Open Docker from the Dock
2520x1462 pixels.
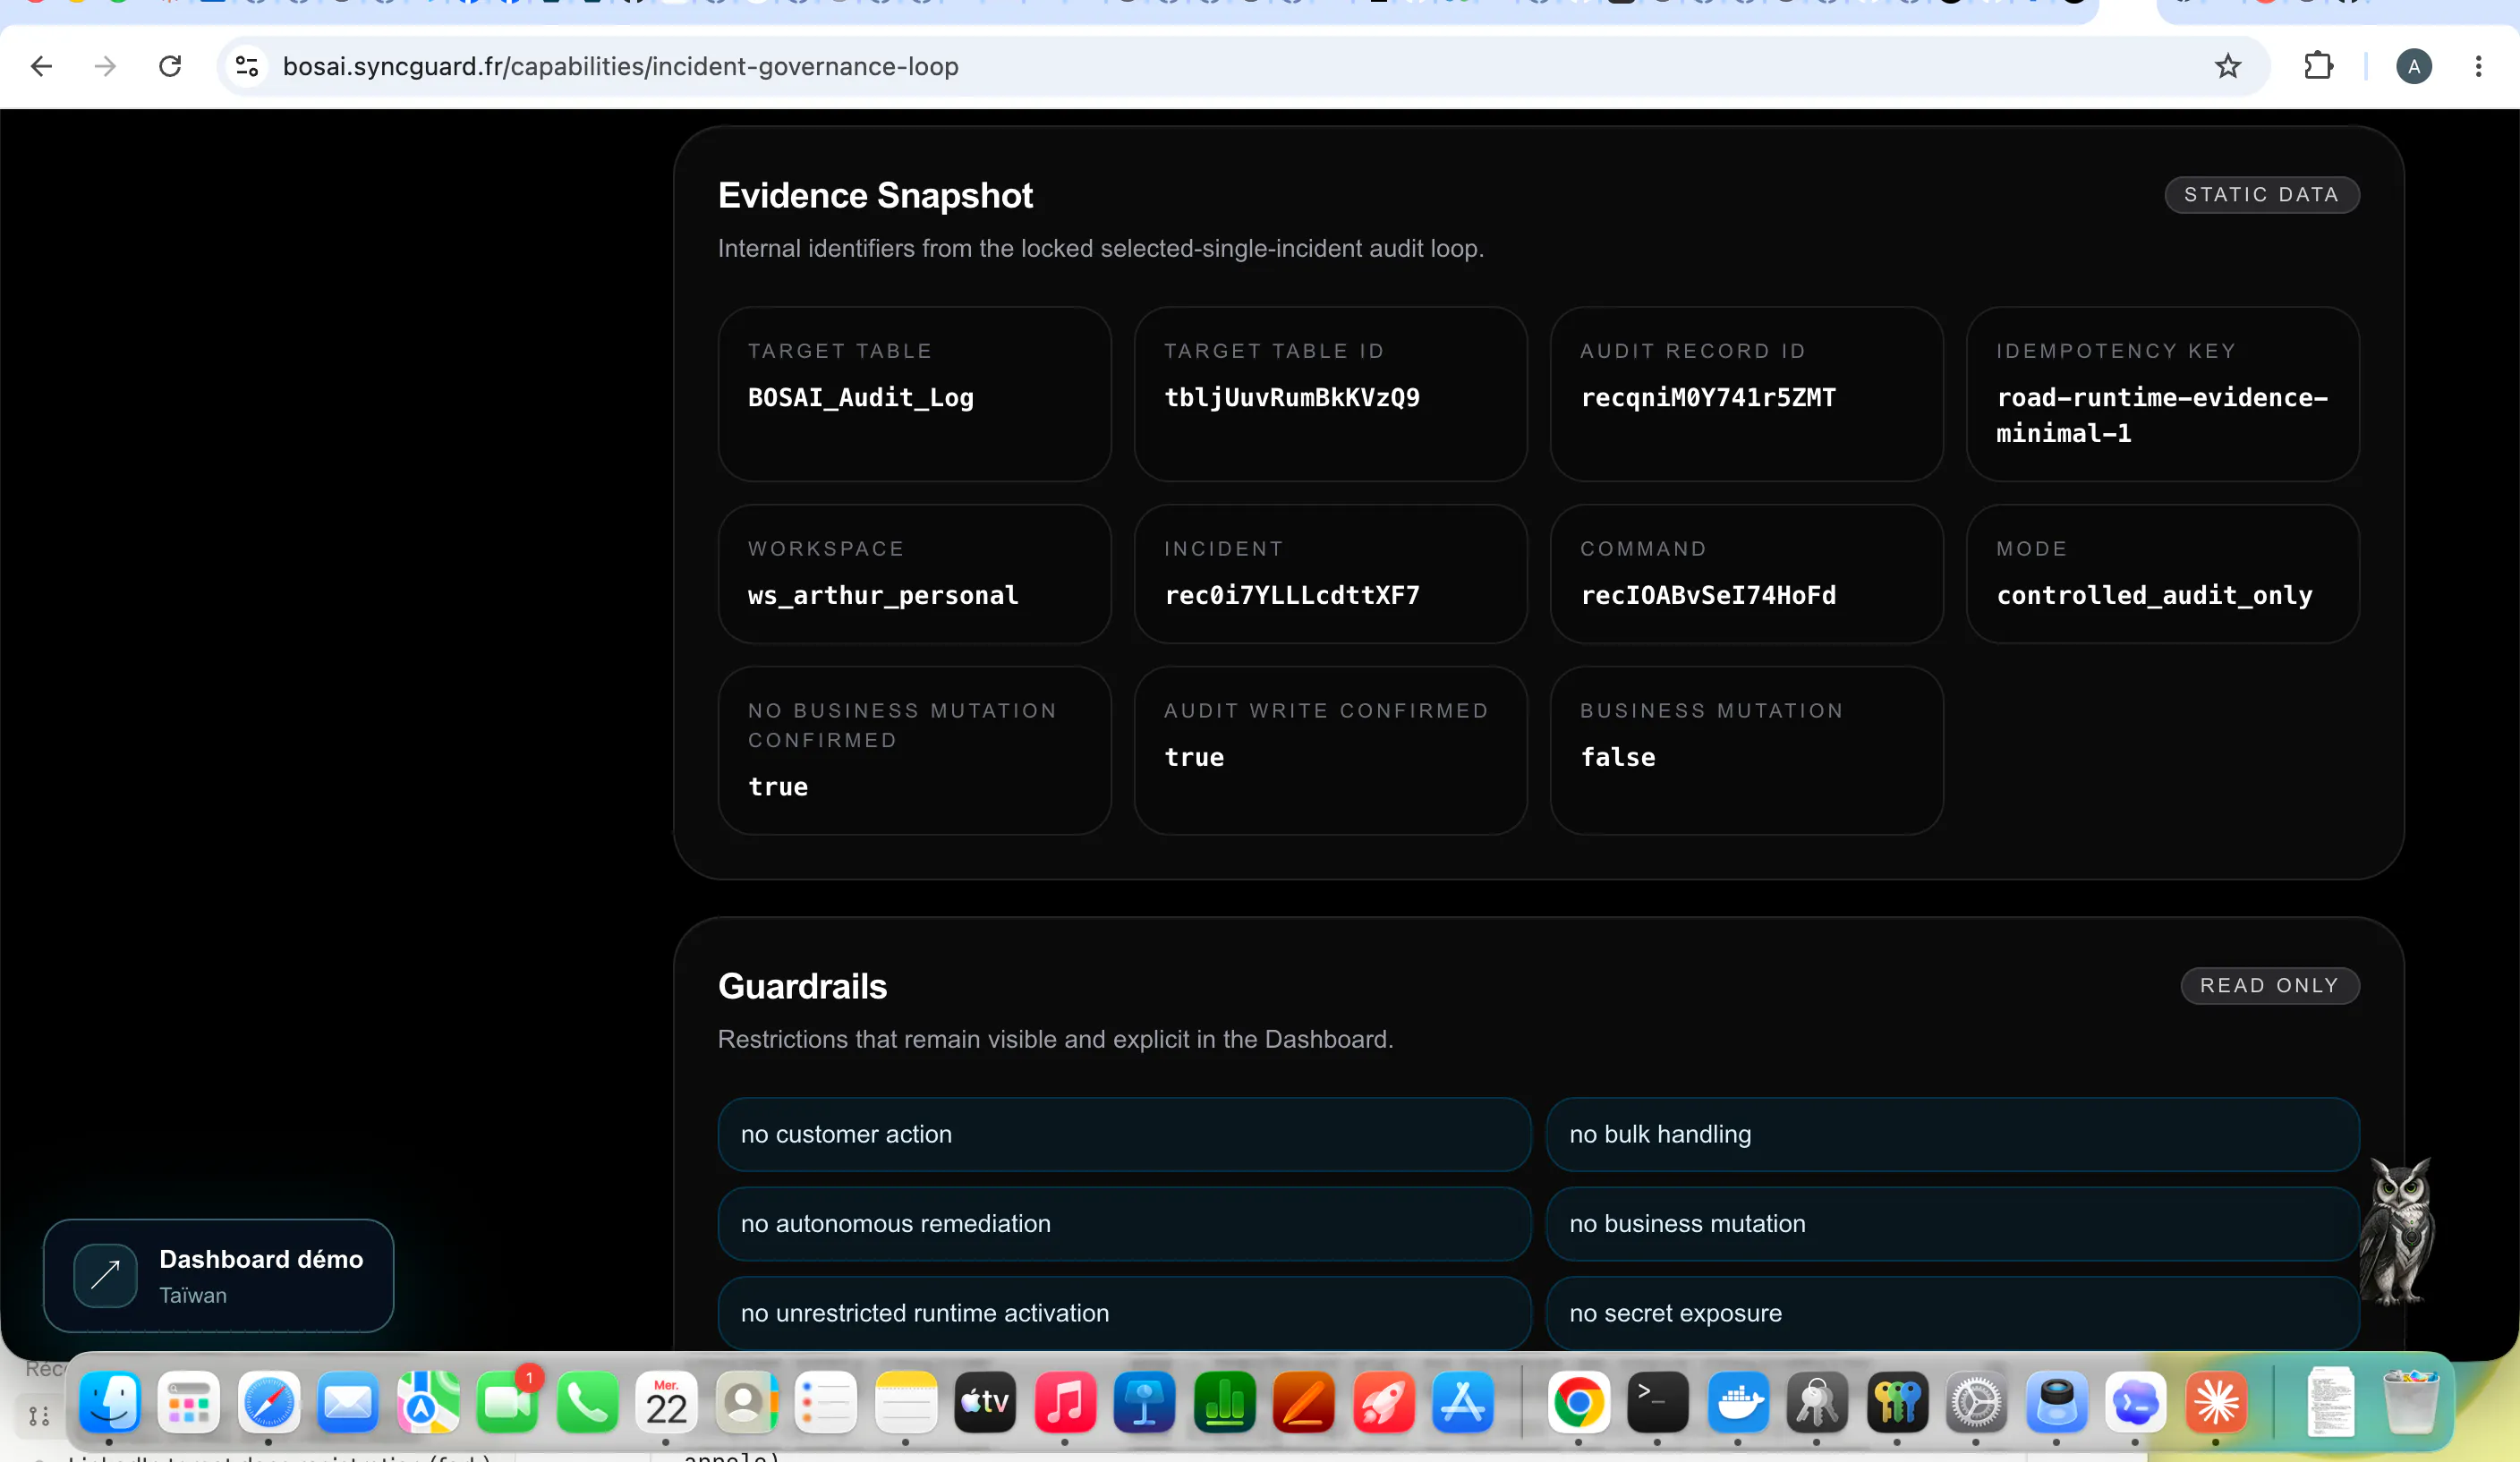point(1738,1402)
